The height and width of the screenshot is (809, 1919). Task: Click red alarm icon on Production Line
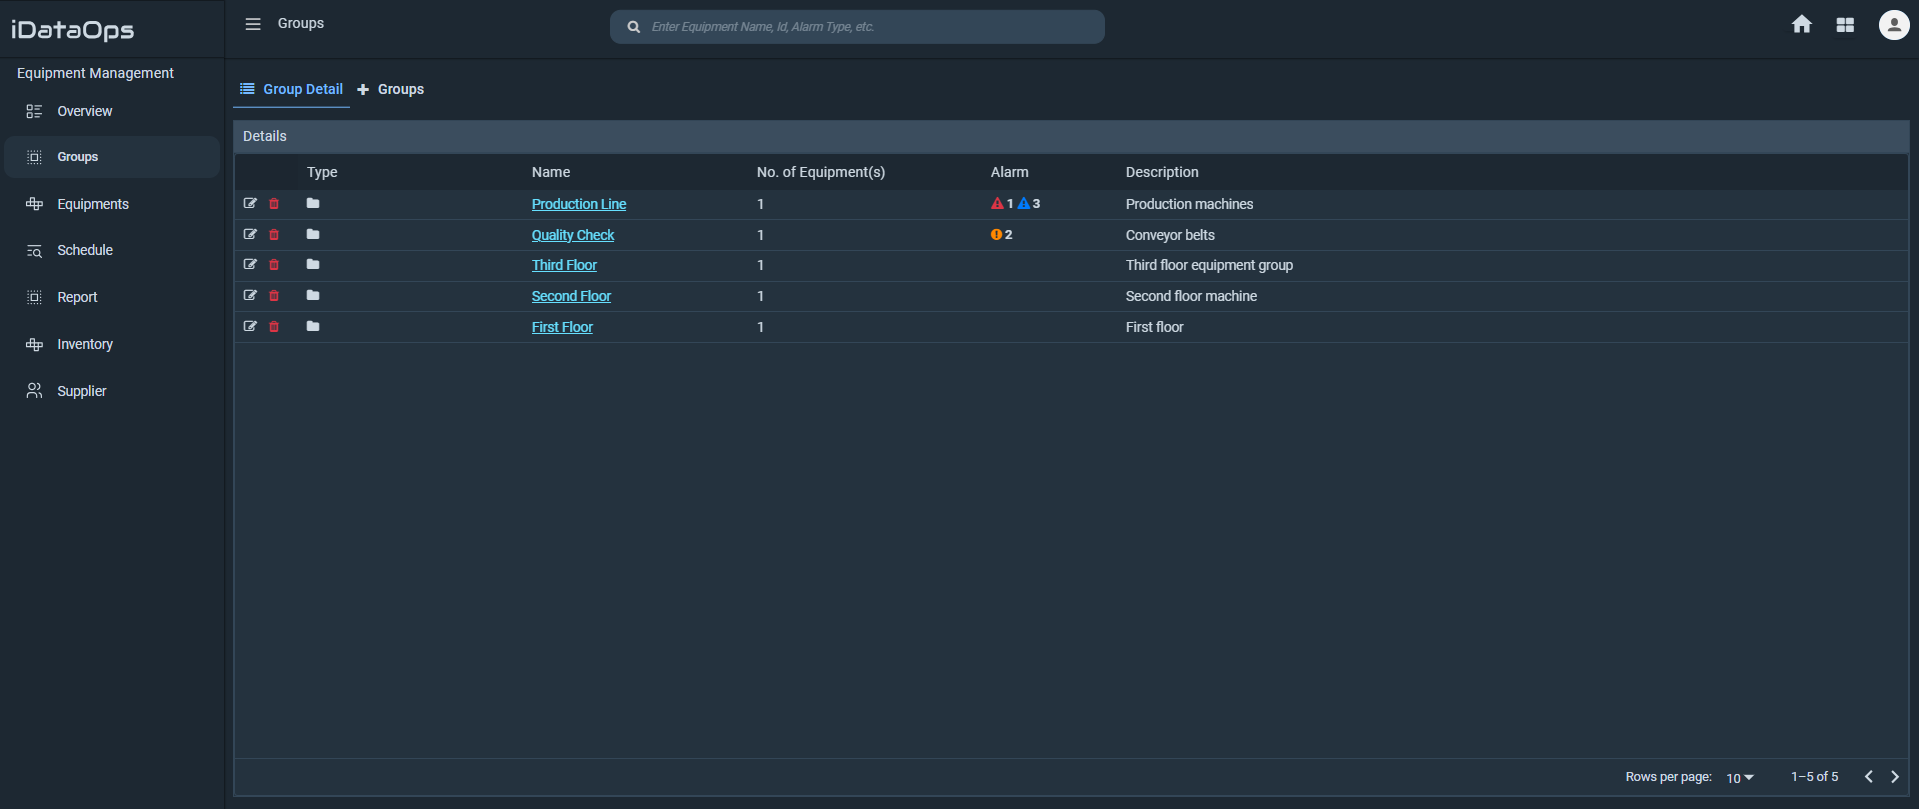pyautogui.click(x=997, y=204)
